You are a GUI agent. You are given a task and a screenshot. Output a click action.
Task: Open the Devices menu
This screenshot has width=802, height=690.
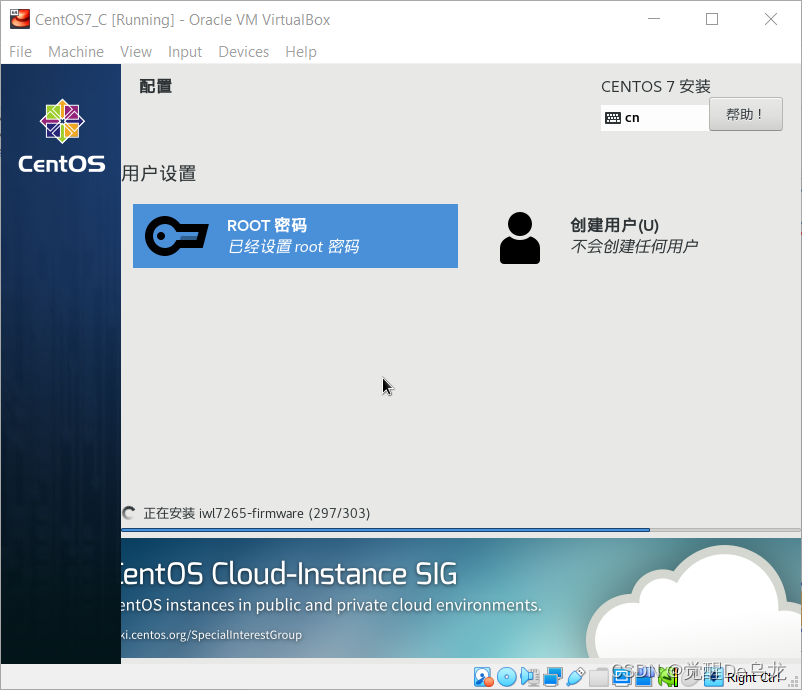click(243, 51)
